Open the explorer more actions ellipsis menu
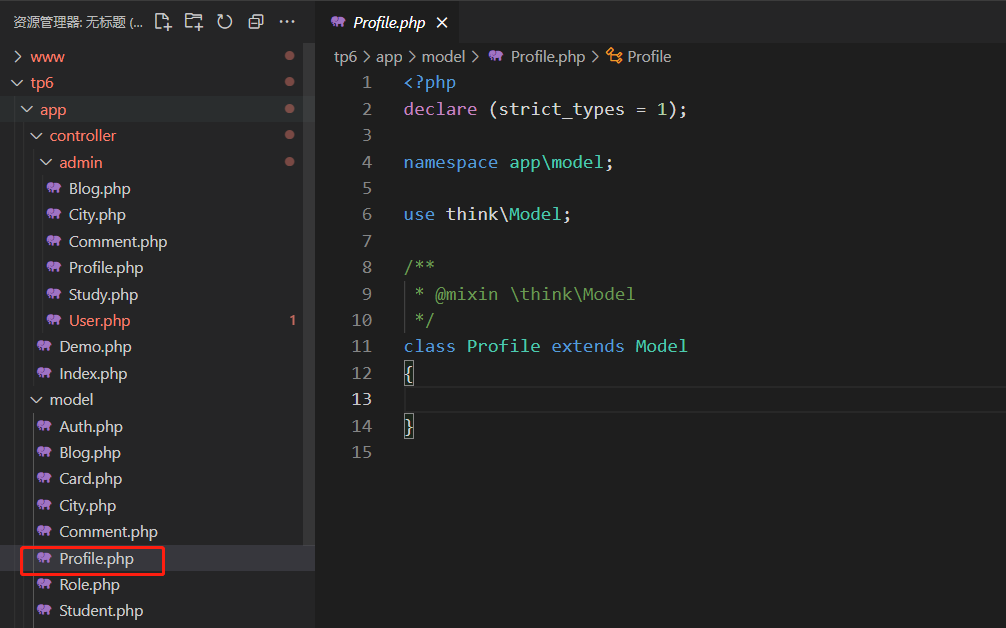This screenshot has width=1006, height=628. click(x=287, y=22)
